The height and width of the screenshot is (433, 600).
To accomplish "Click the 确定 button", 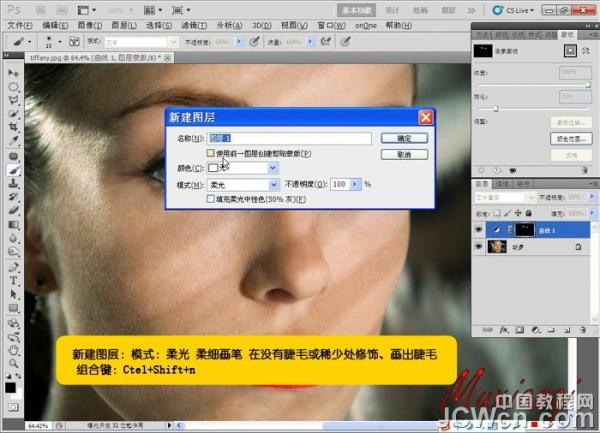I will (405, 138).
